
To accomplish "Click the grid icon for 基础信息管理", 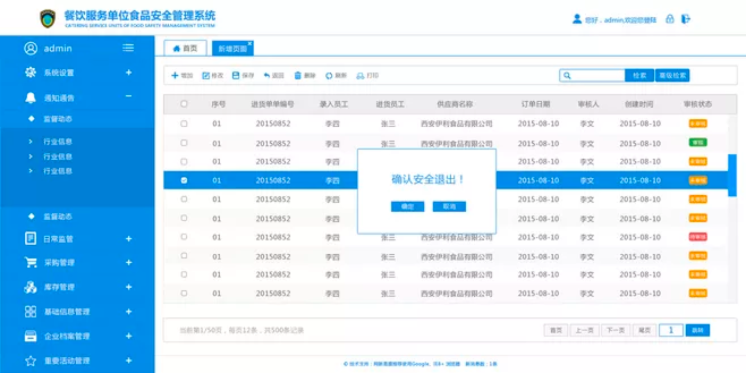I will (30, 312).
